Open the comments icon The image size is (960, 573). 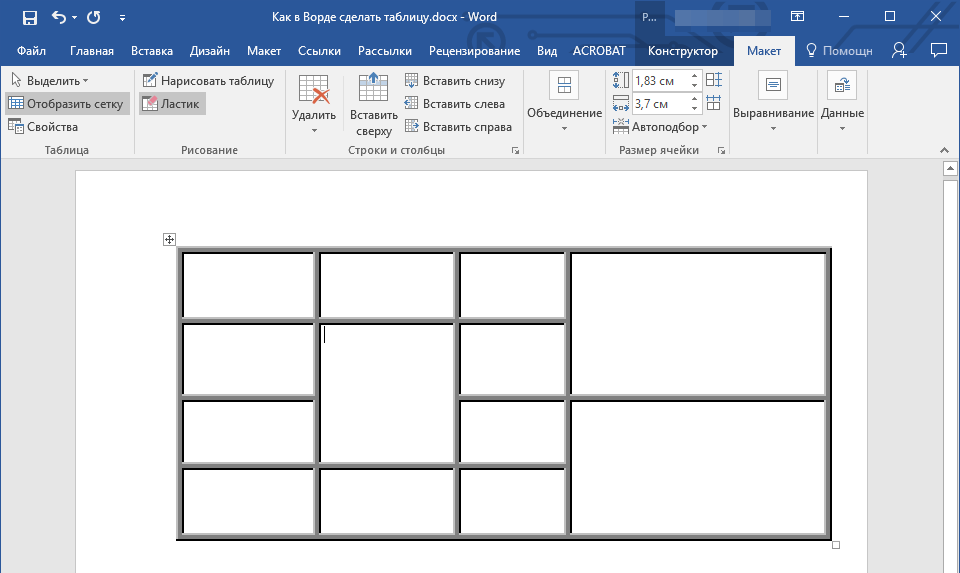[x=939, y=50]
